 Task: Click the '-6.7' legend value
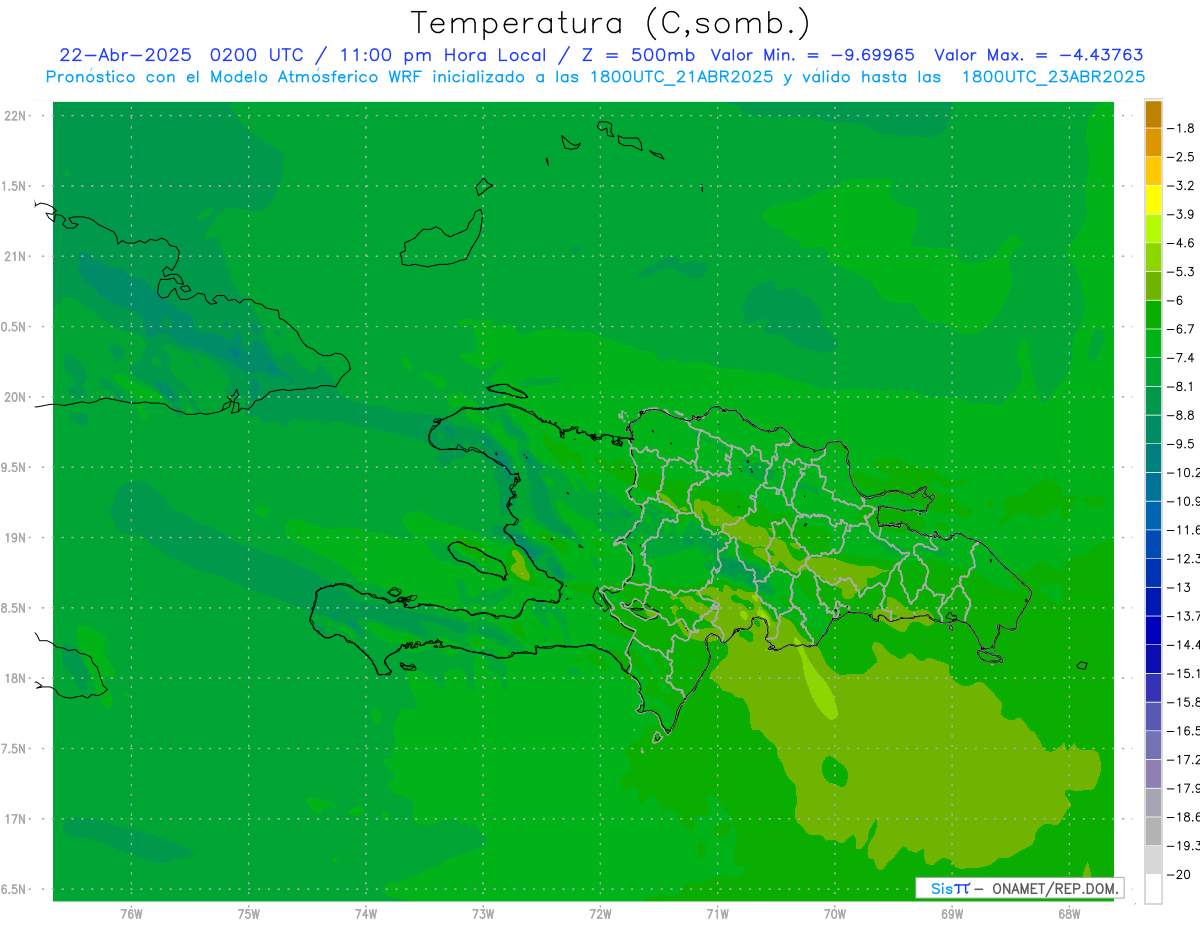(1182, 329)
